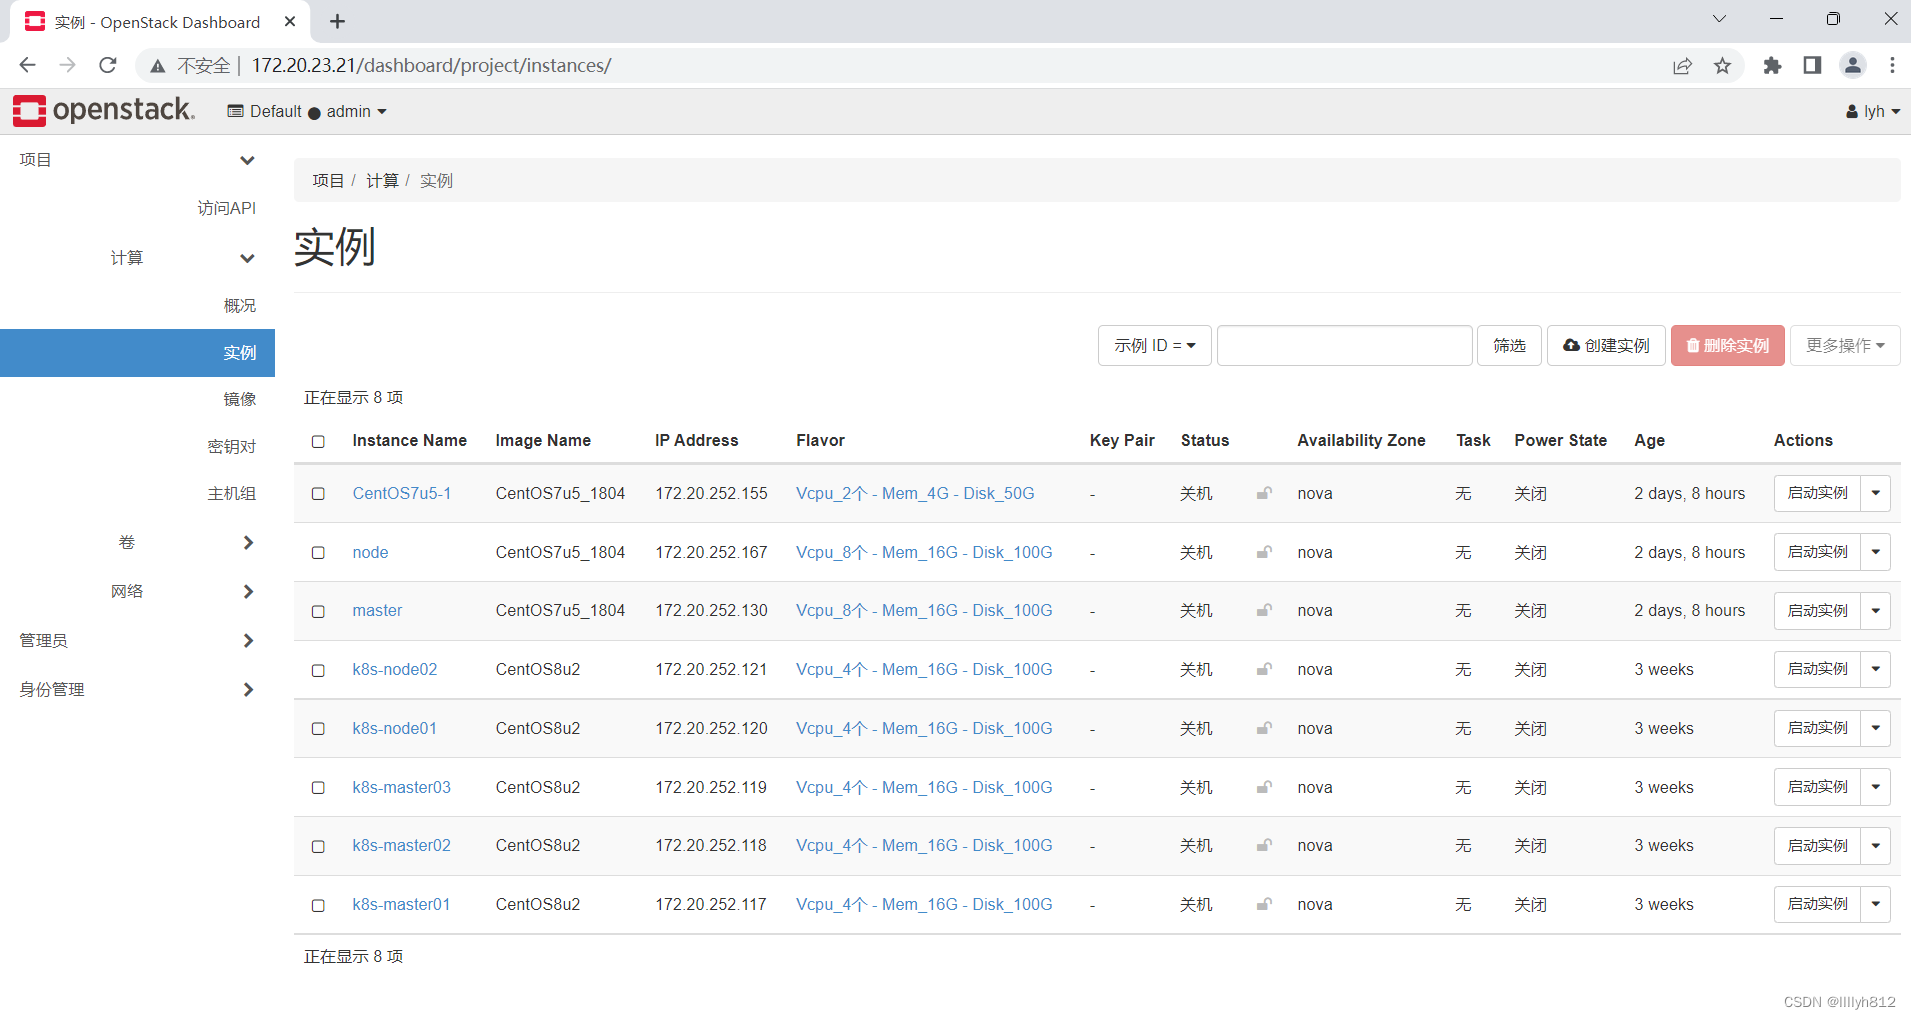The image size is (1911, 1019).
Task: Click the lock icon in k8s-node02 row
Action: coord(1264,669)
